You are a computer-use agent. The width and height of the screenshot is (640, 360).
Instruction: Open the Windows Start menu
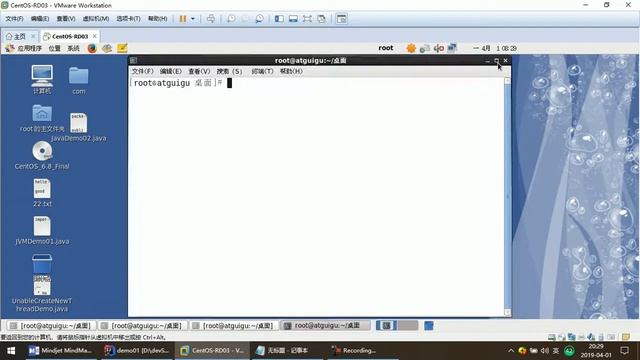[11, 351]
